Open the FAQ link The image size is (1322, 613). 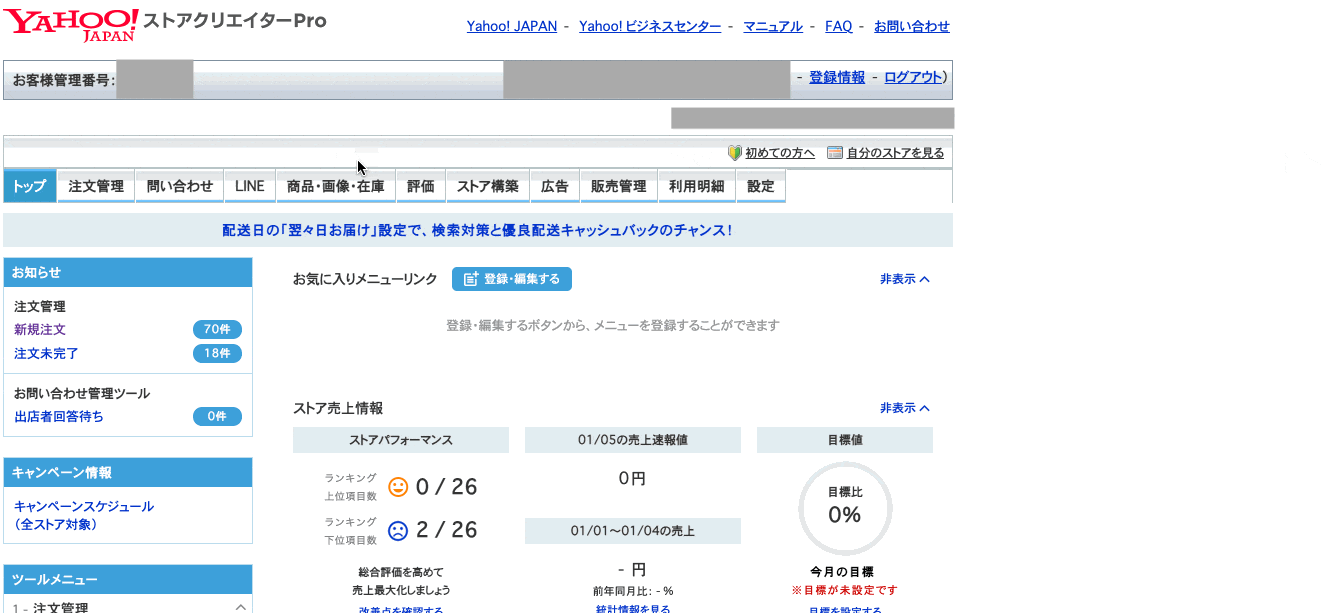point(839,27)
